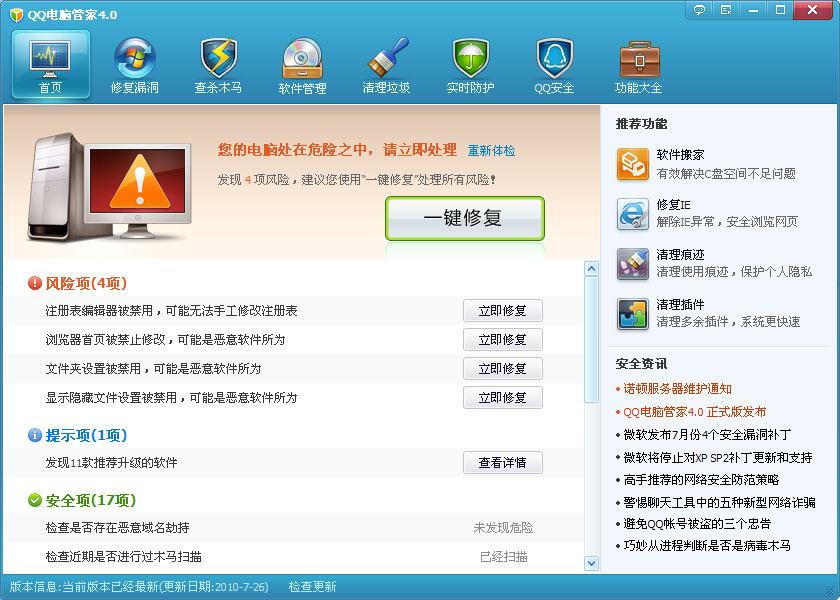
Task: Open news 警惕聊天工具中的五种新型网络诈骗
Action: (719, 502)
